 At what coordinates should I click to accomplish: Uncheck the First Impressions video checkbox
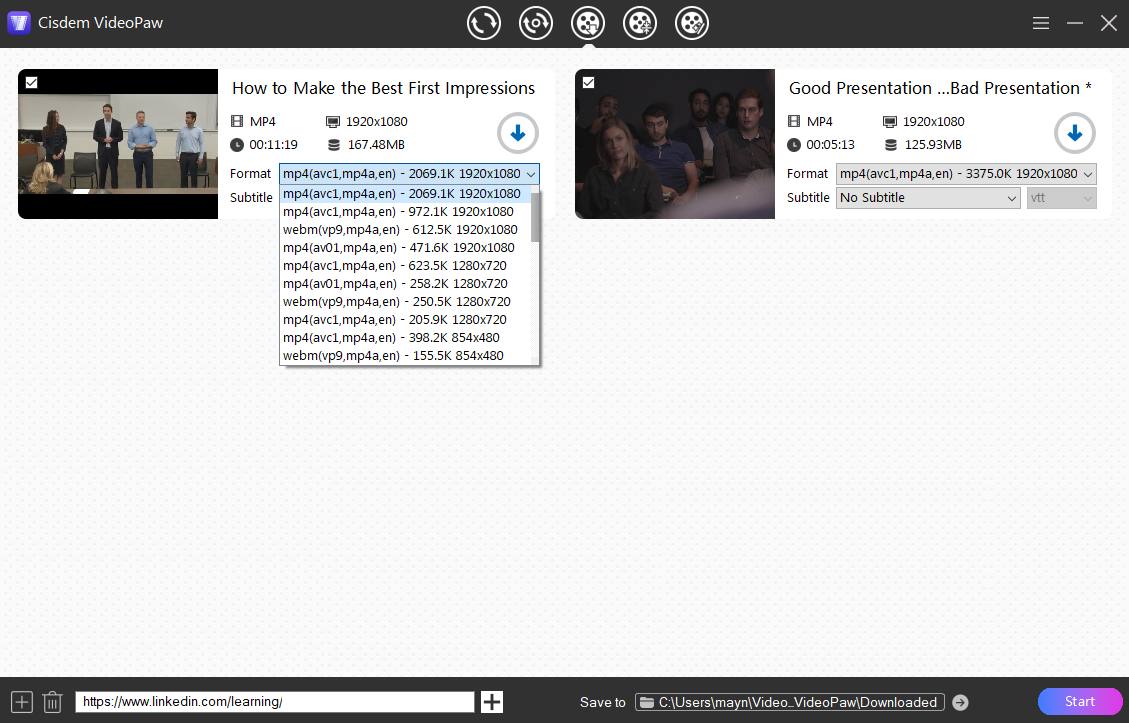pos(30,83)
